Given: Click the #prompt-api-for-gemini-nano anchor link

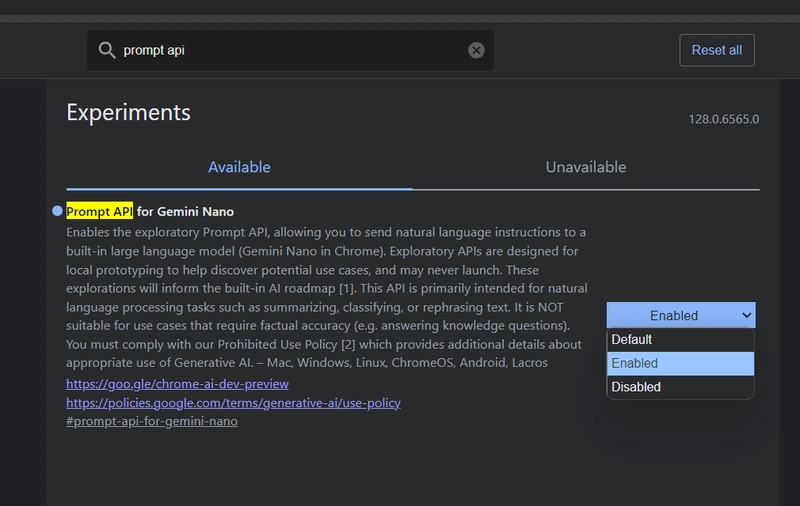Looking at the screenshot, I should [152, 421].
